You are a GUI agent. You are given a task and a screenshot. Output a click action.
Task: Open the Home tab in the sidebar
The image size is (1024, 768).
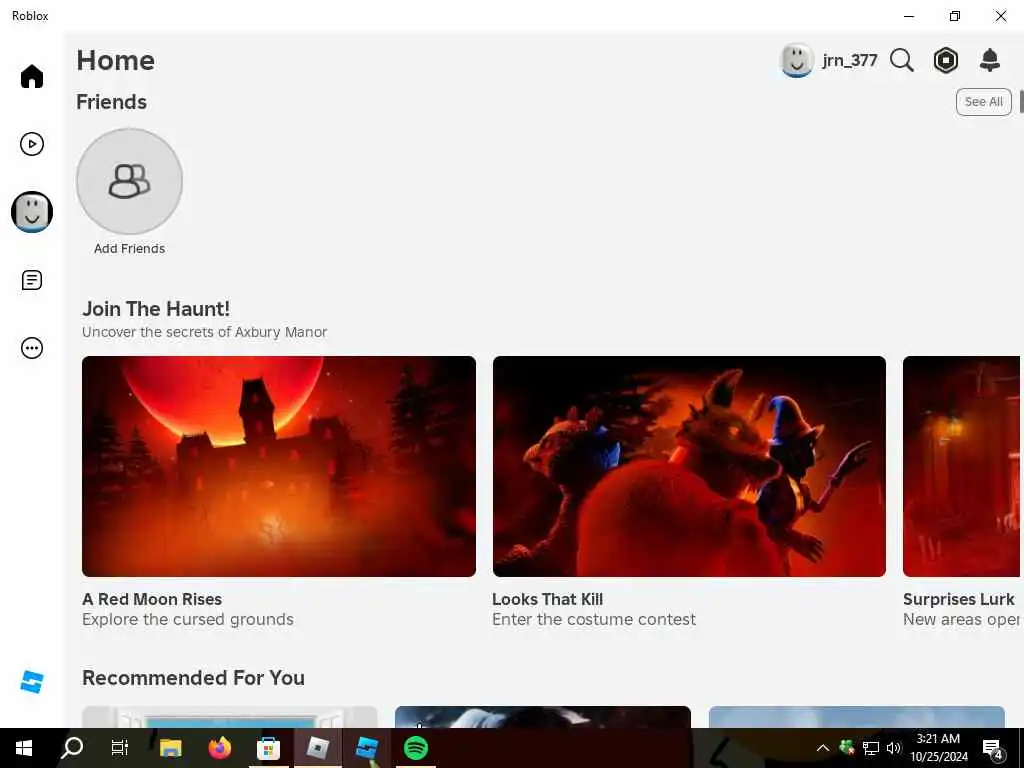tap(31, 76)
